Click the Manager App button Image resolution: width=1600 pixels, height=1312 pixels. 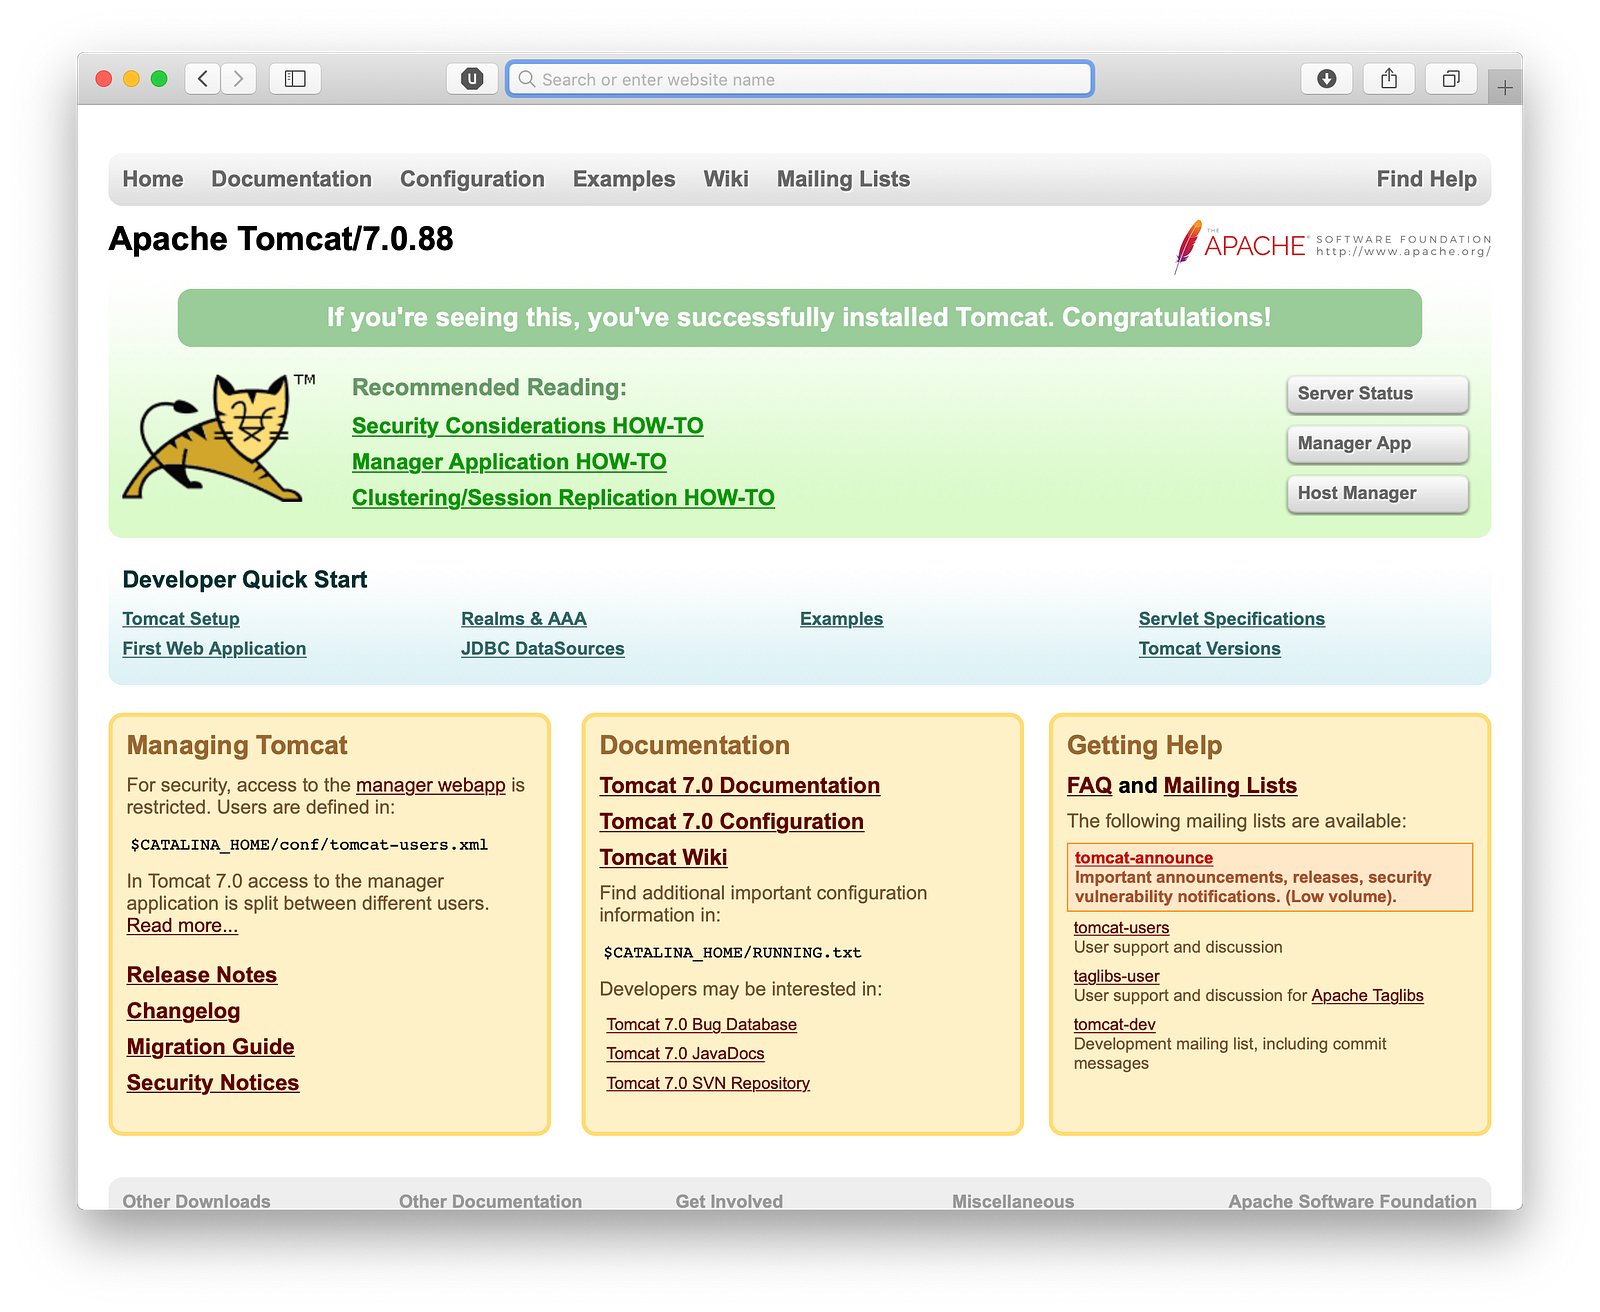tap(1378, 444)
